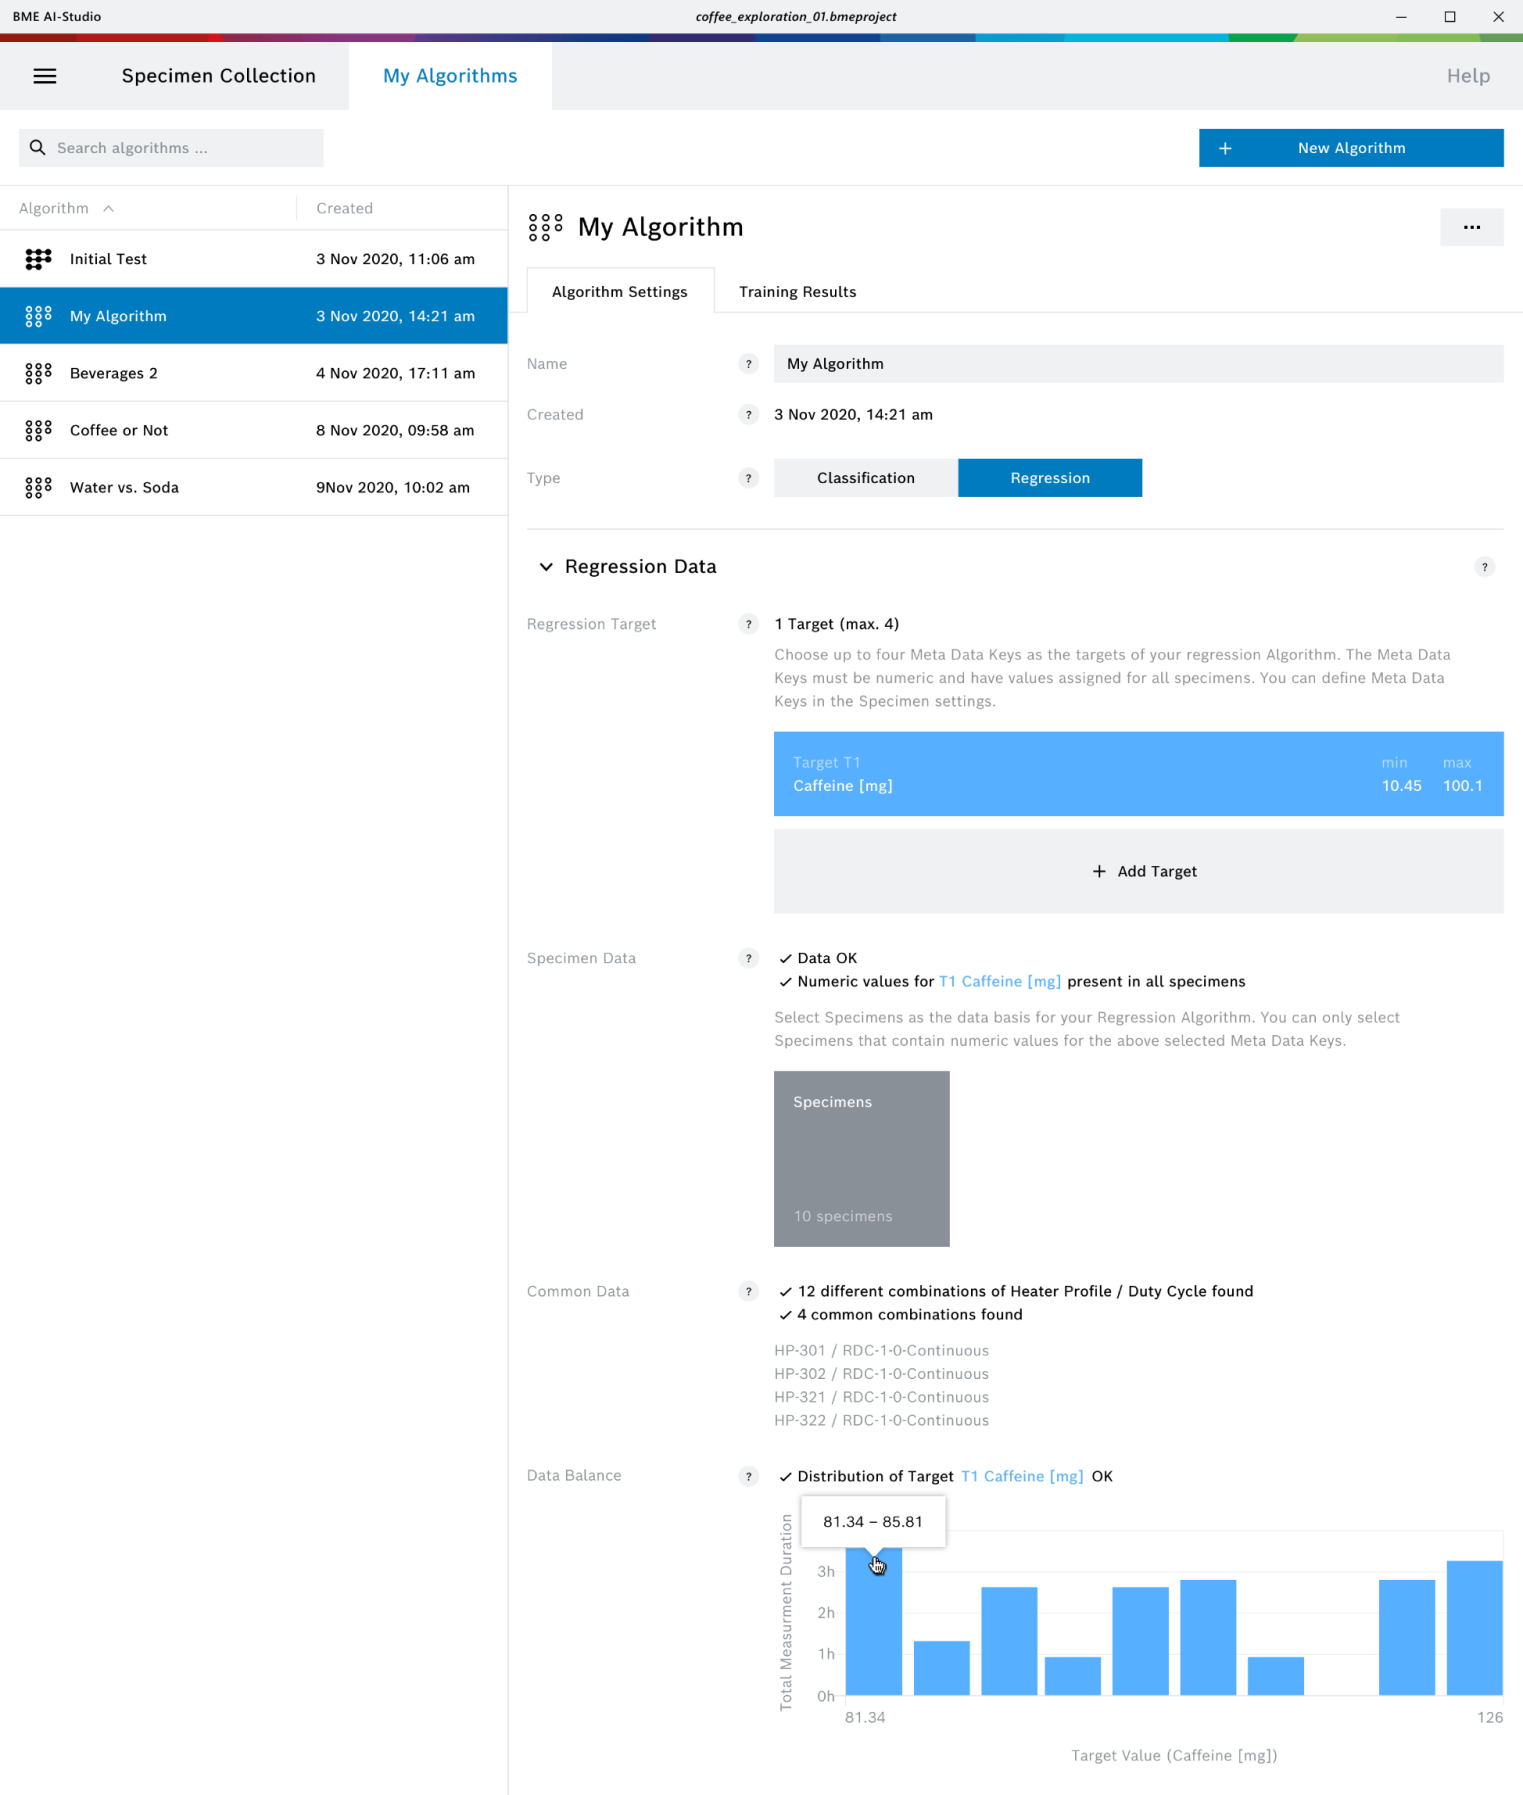Click help icon next to Name field
The width and height of the screenshot is (1523, 1795).
pos(748,364)
